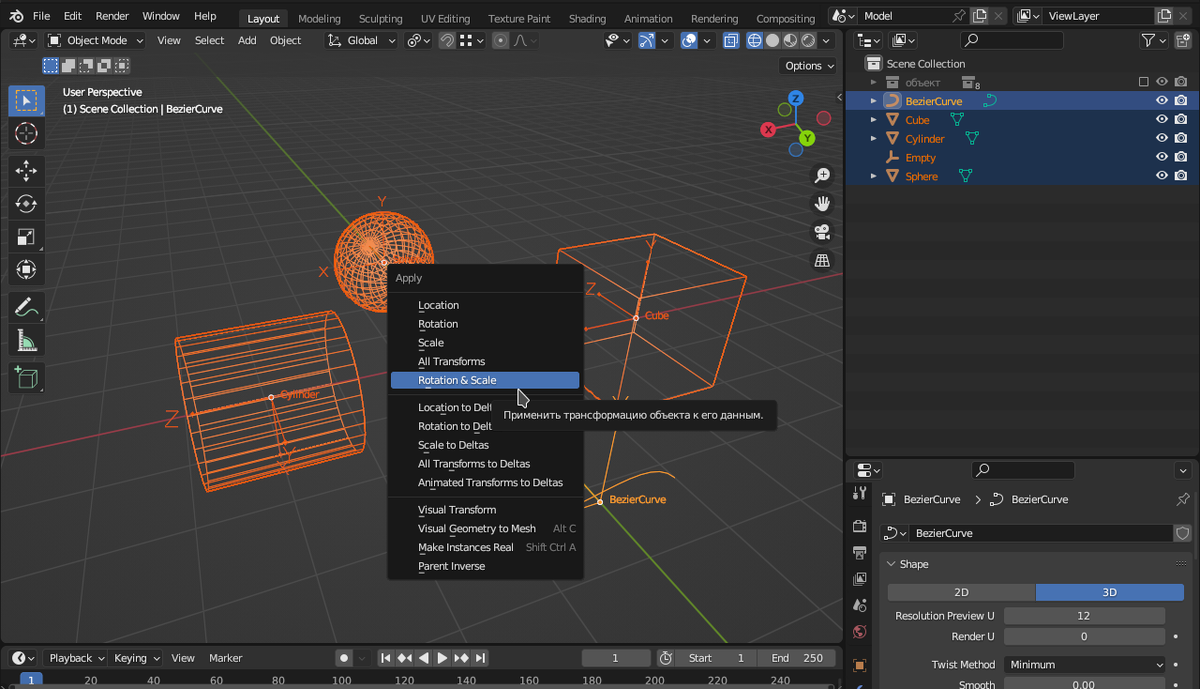This screenshot has height=689, width=1200.
Task: Disable rendering for the Cylinder object
Action: 1181,139
